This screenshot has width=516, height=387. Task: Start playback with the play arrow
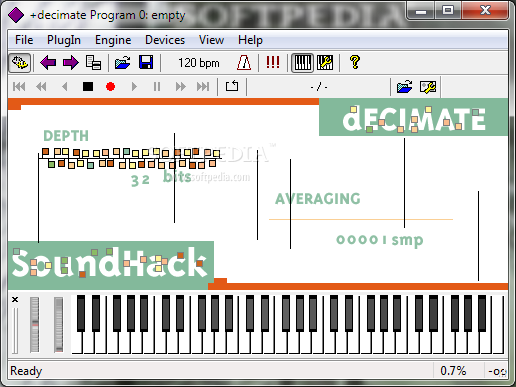[x=134, y=87]
